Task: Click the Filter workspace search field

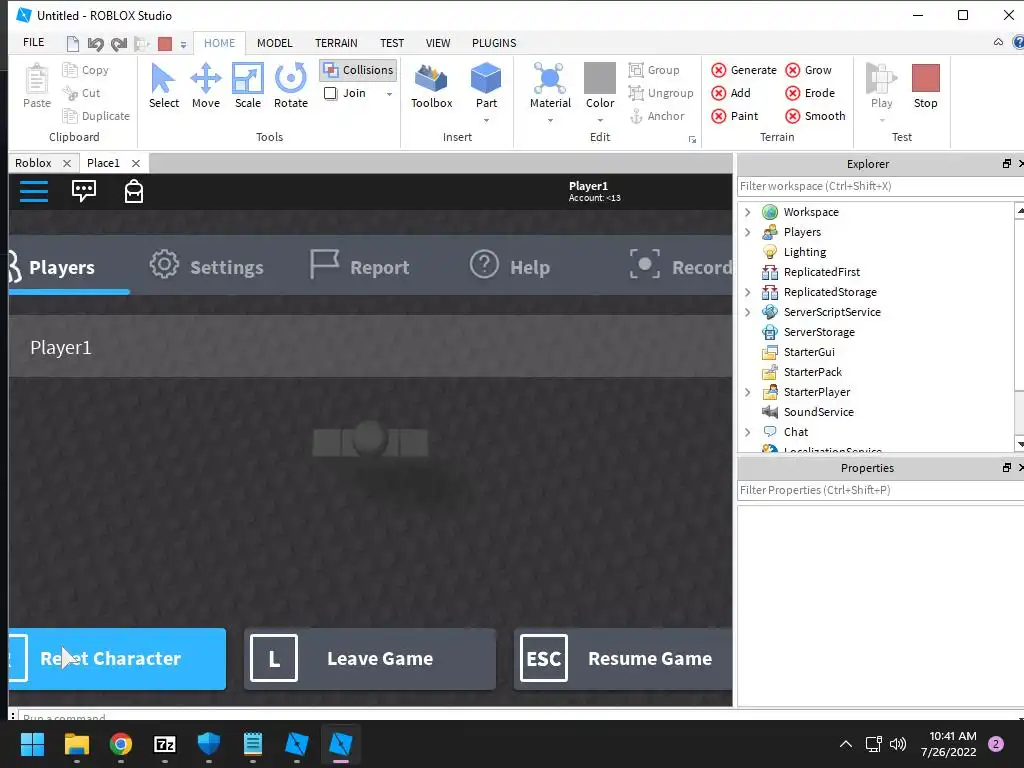Action: [x=880, y=186]
